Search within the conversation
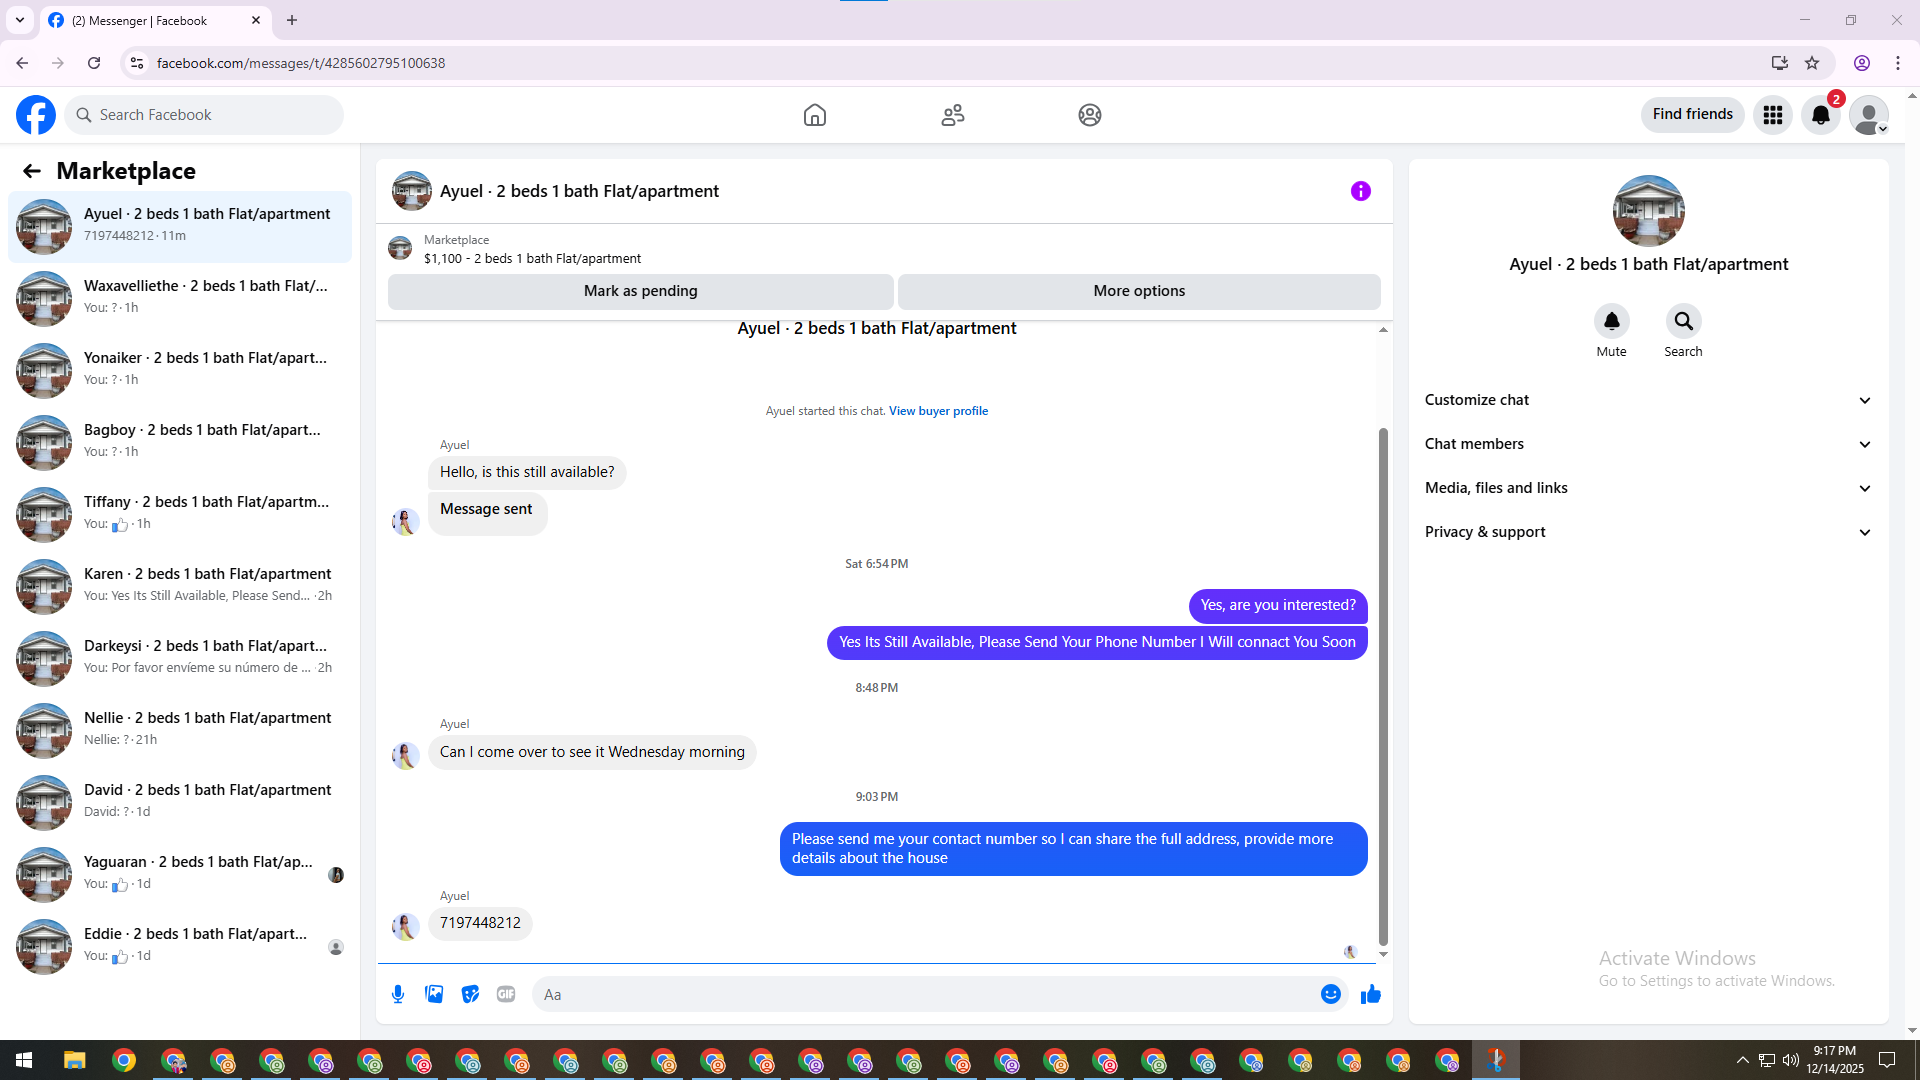This screenshot has width=1920, height=1080. (1683, 322)
